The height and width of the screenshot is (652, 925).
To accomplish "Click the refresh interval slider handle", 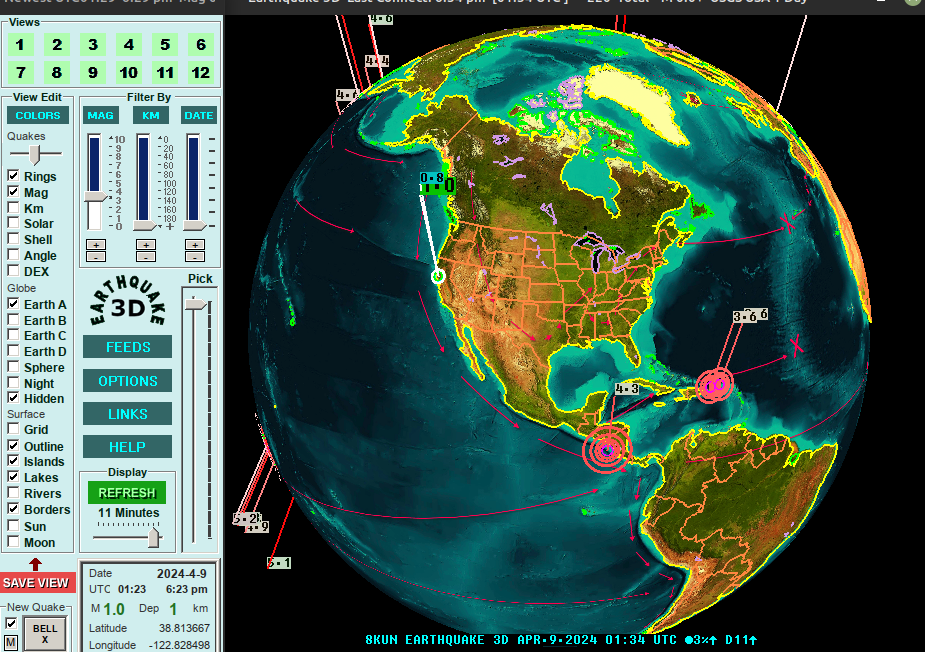I will click(x=154, y=538).
